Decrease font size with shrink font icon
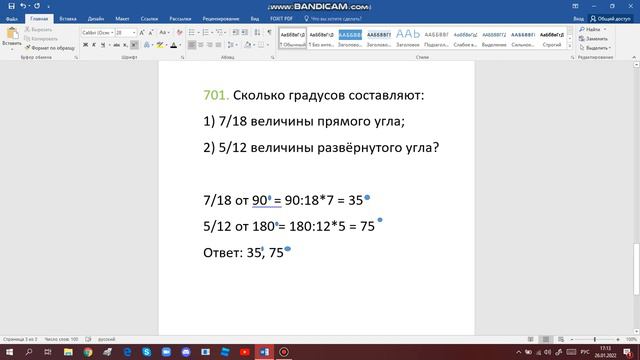Image resolution: width=640 pixels, height=360 pixels. (x=151, y=32)
